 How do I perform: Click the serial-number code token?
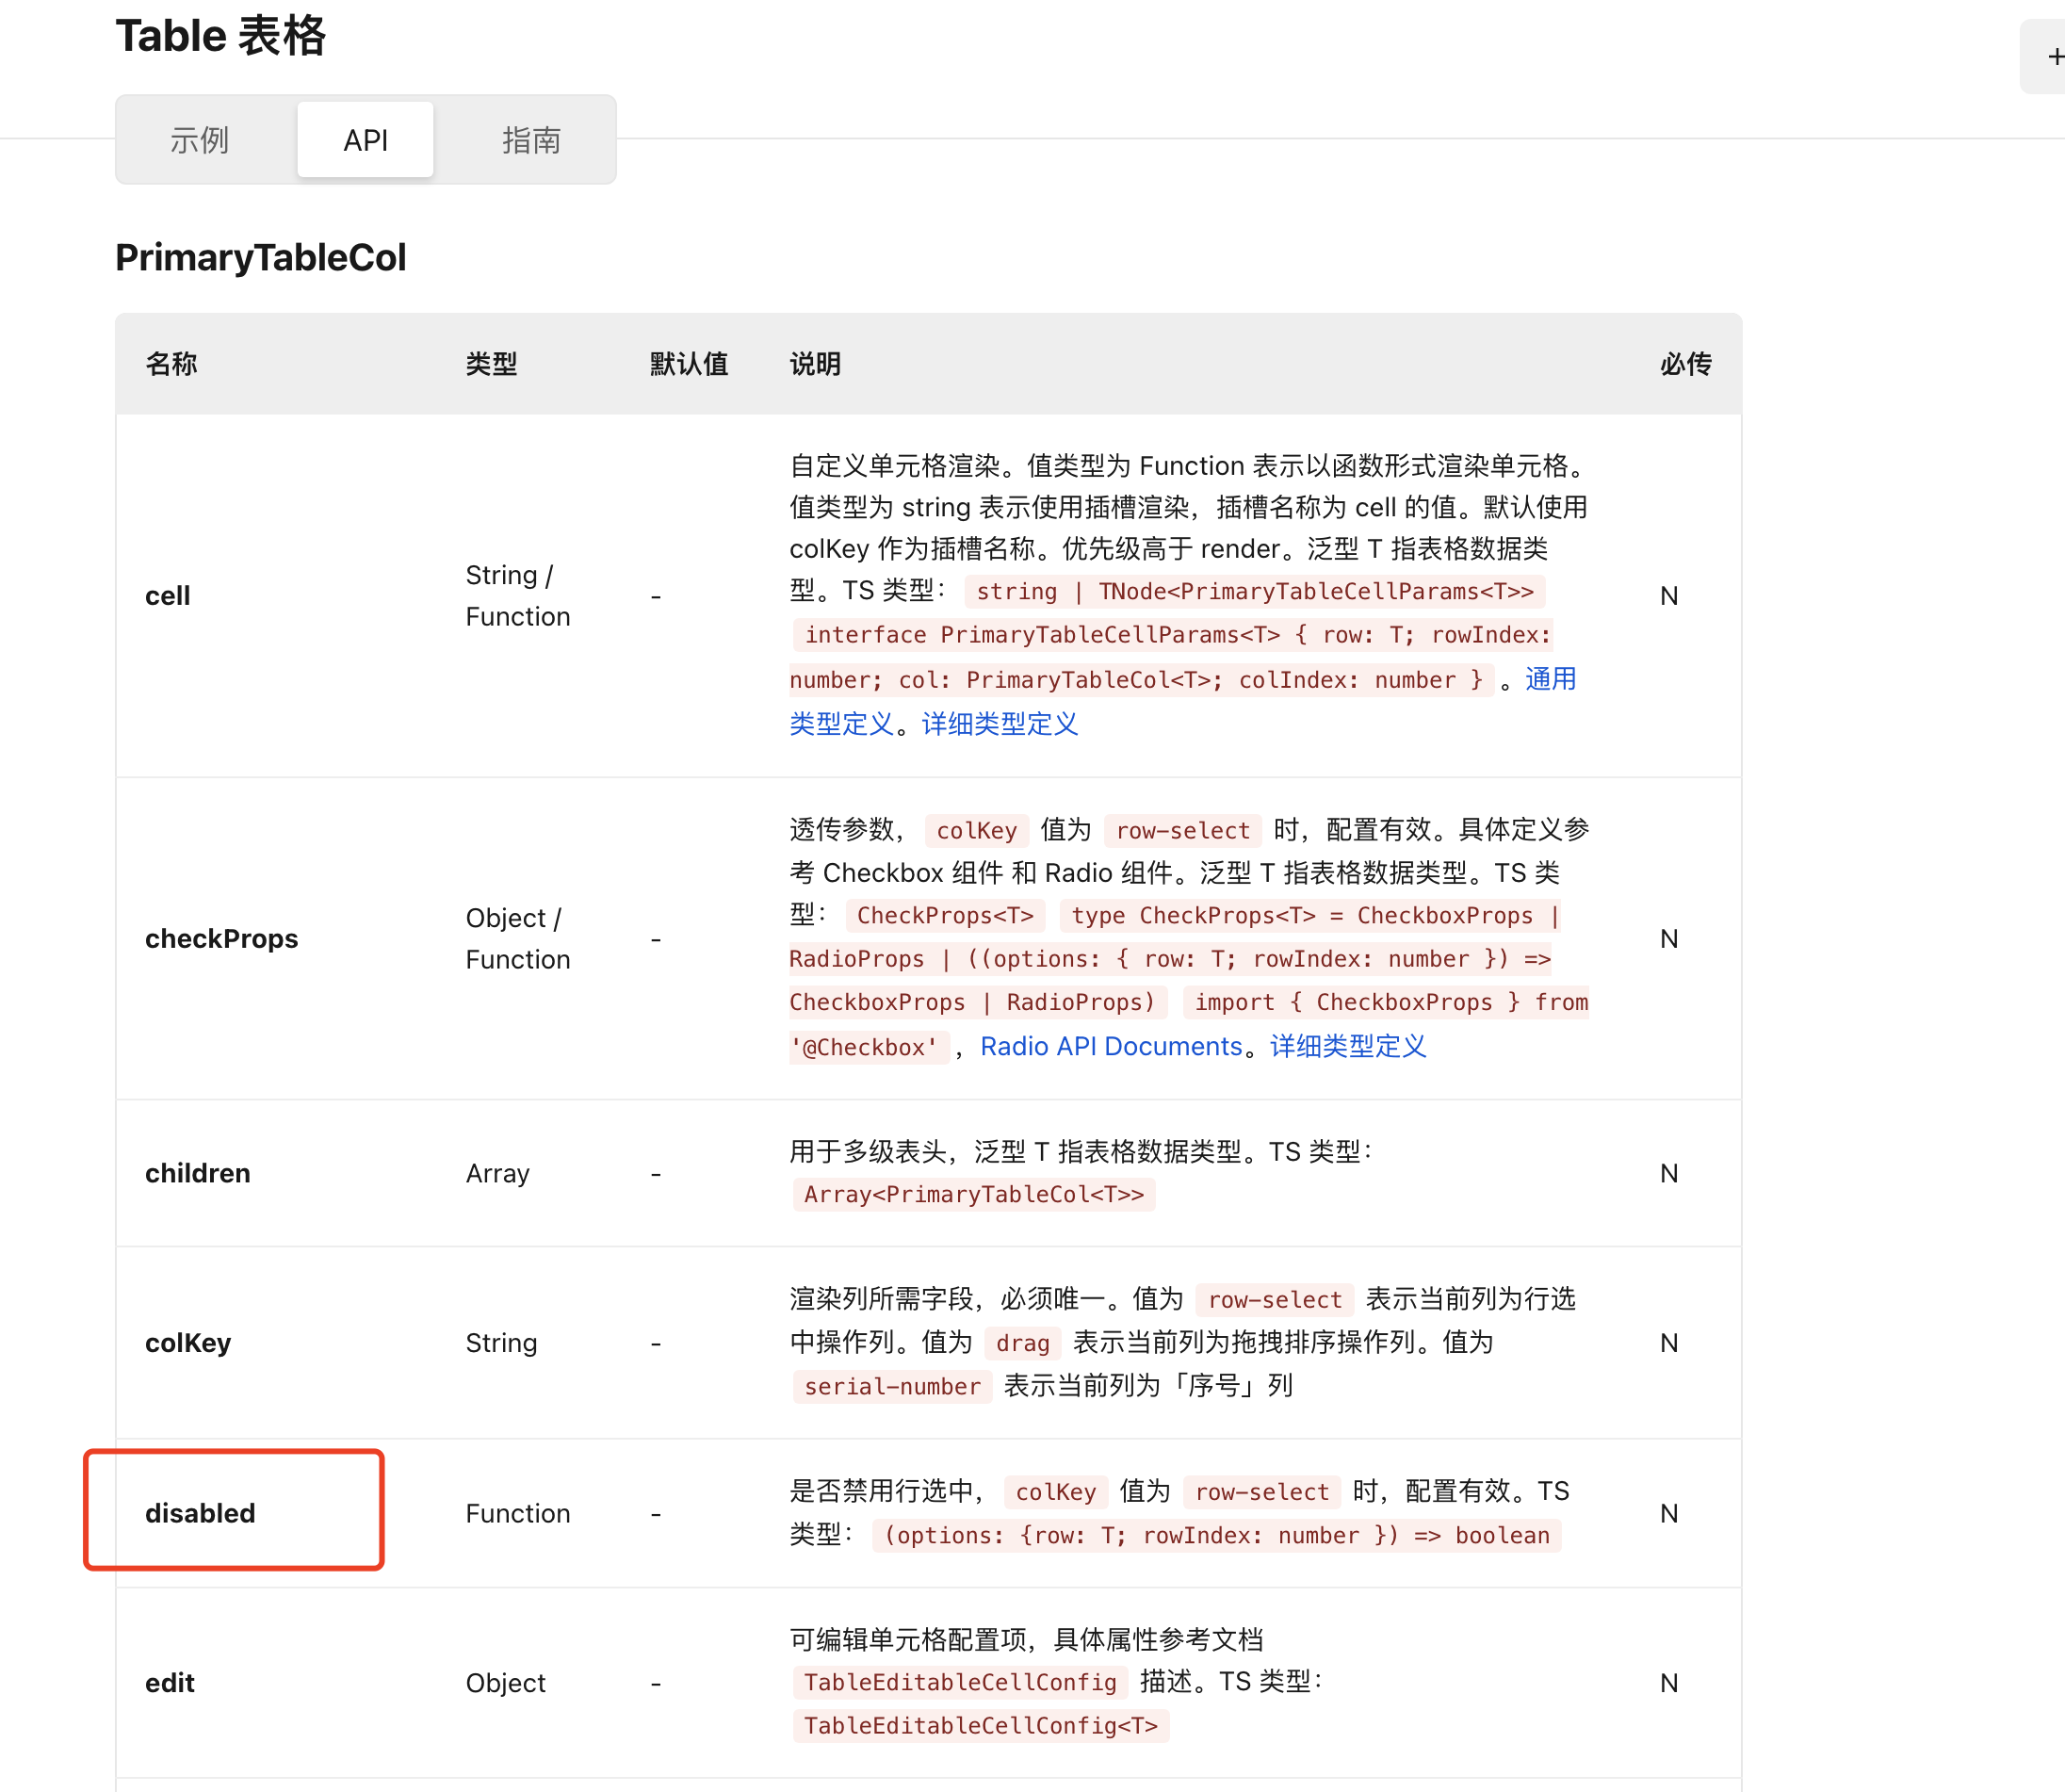[890, 1386]
